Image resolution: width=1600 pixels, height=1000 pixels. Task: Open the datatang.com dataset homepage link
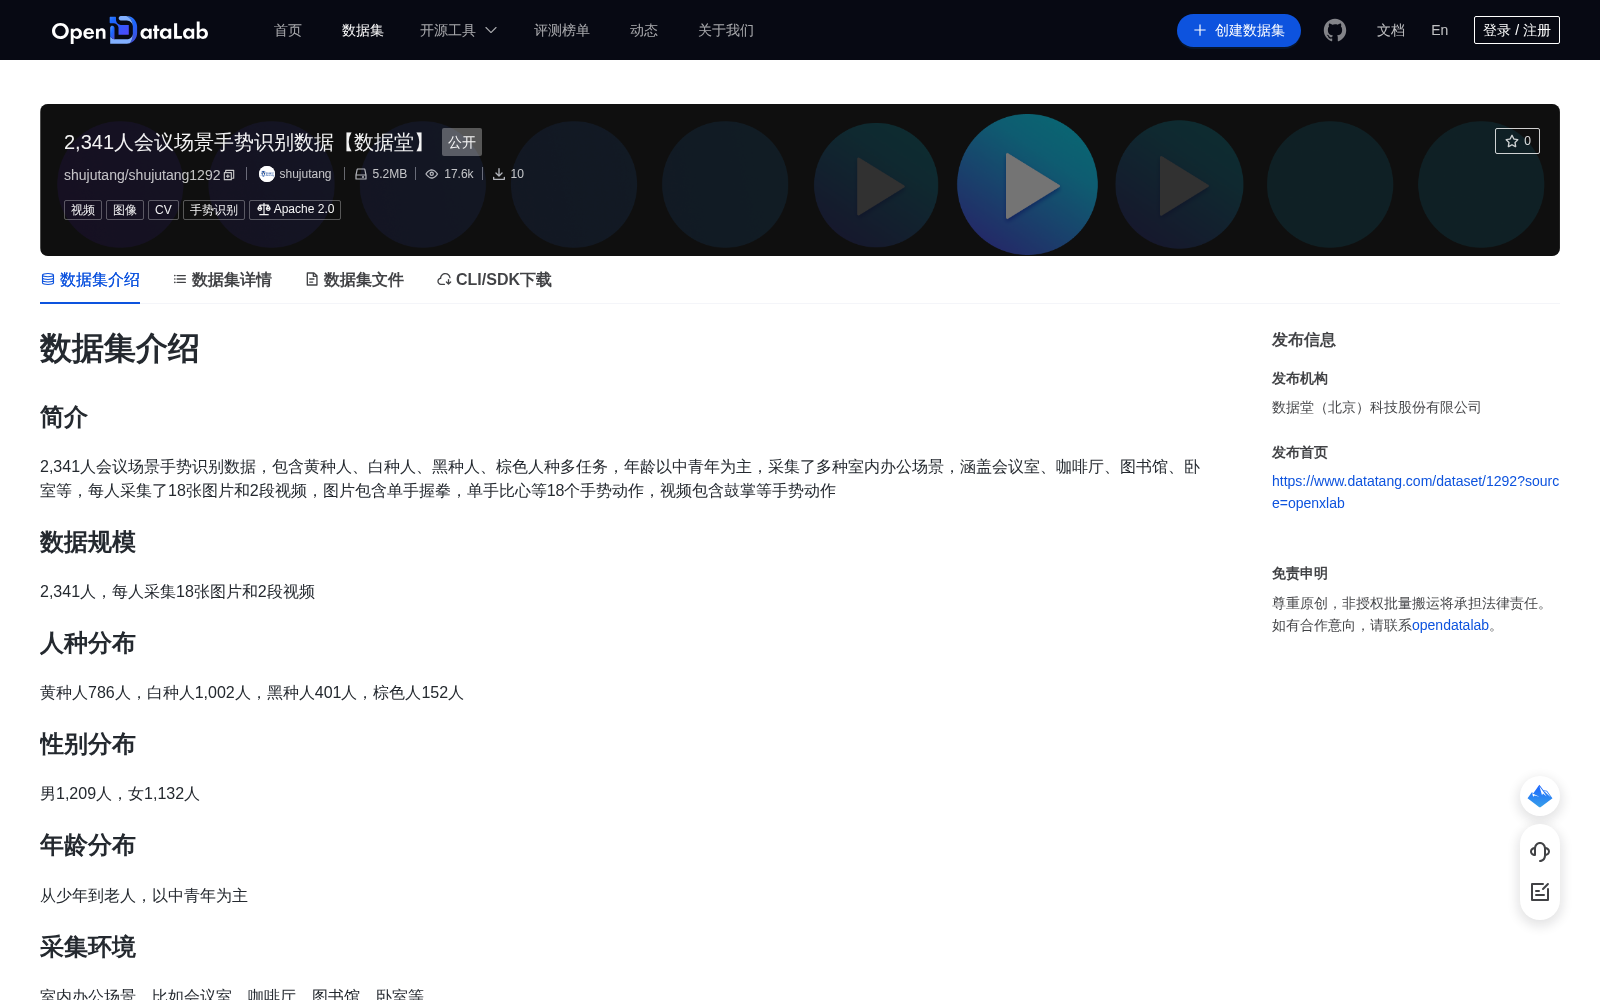[x=1415, y=492]
